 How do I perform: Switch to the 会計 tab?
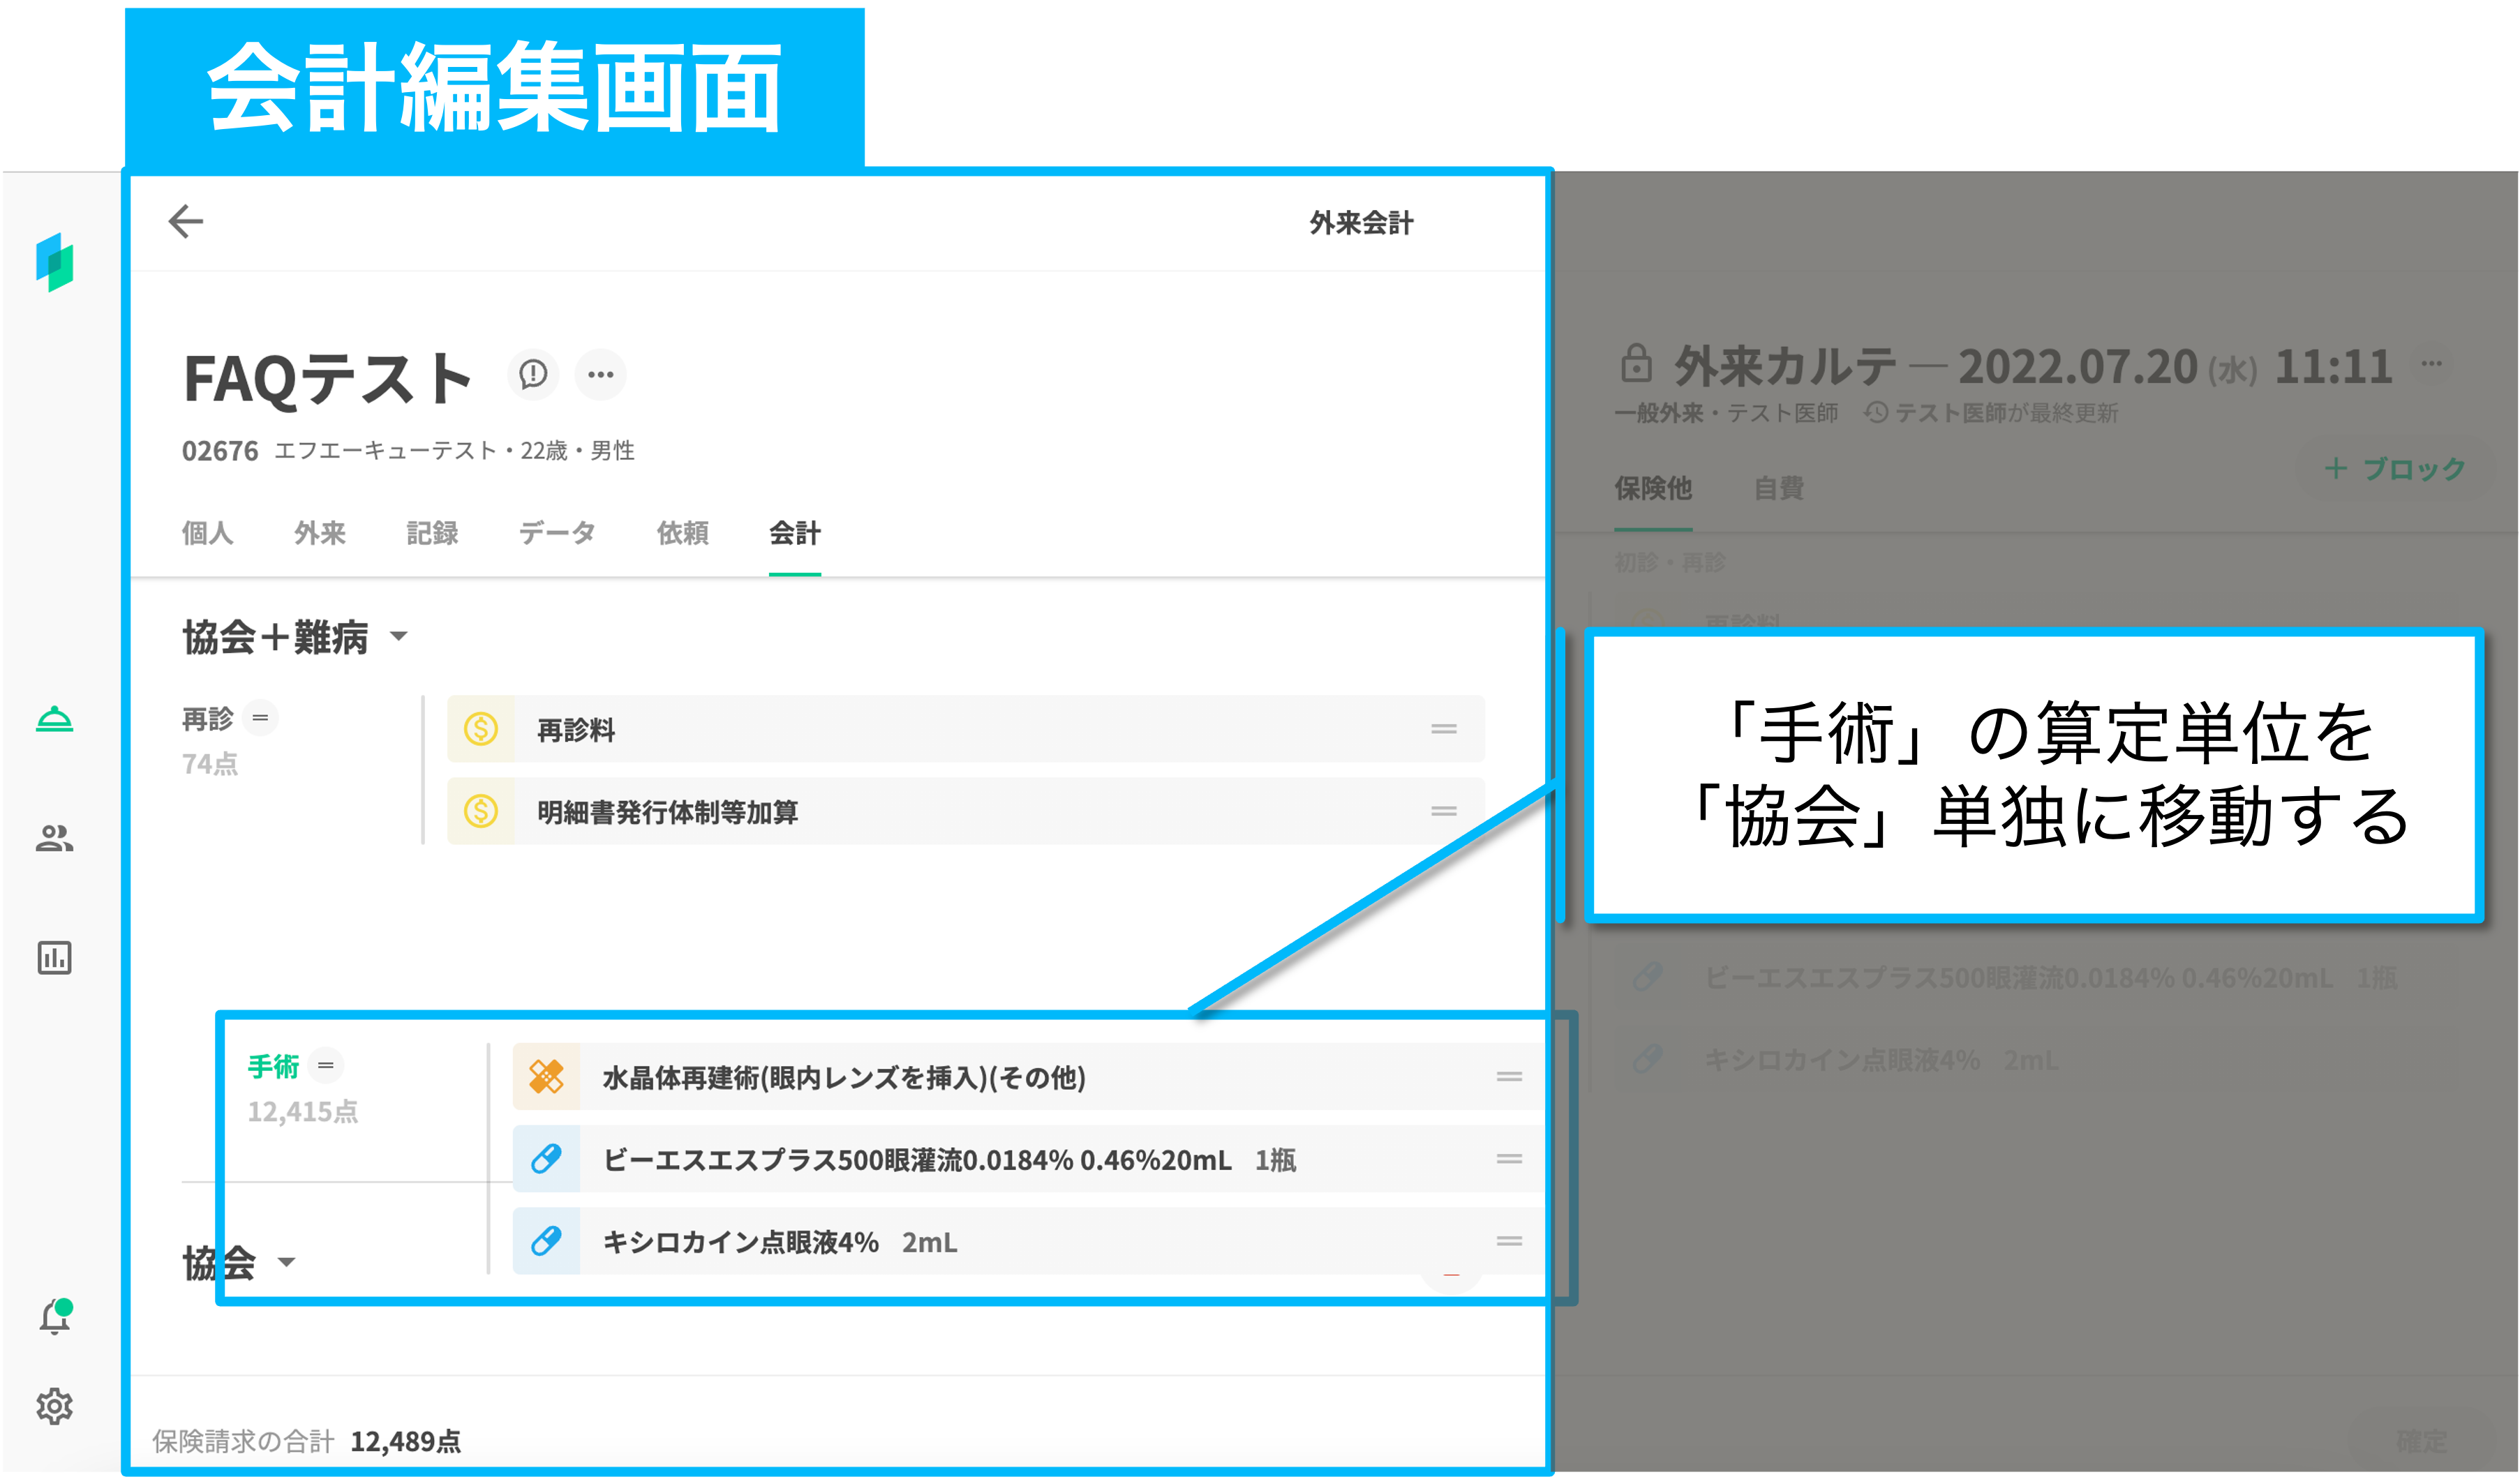[795, 533]
